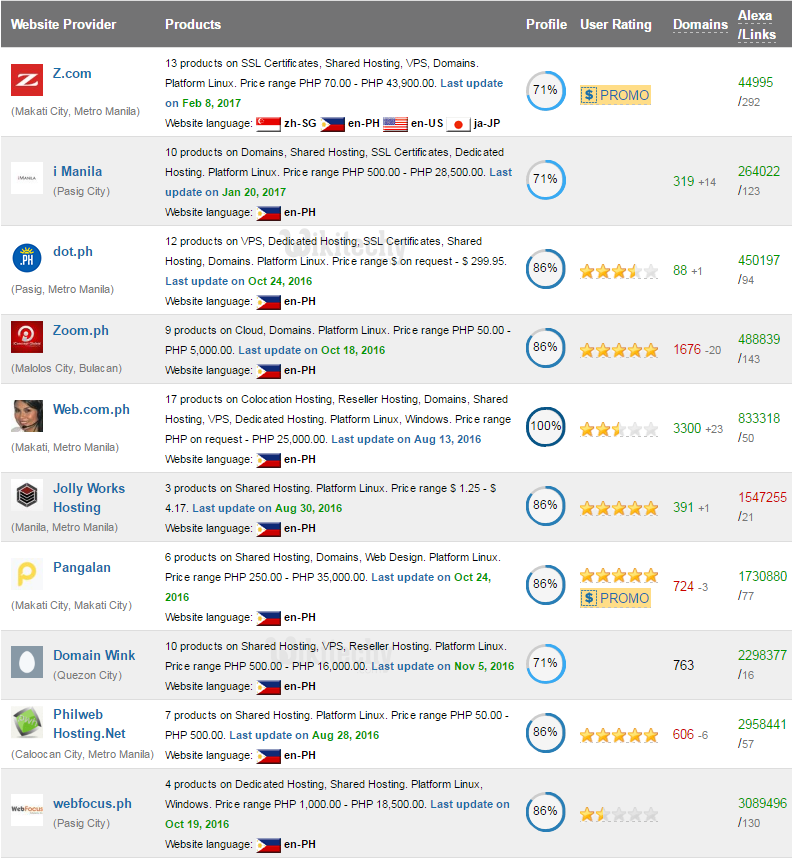This screenshot has height=859, width=792.
Task: Follow the i Manila provider link
Action: click(78, 171)
